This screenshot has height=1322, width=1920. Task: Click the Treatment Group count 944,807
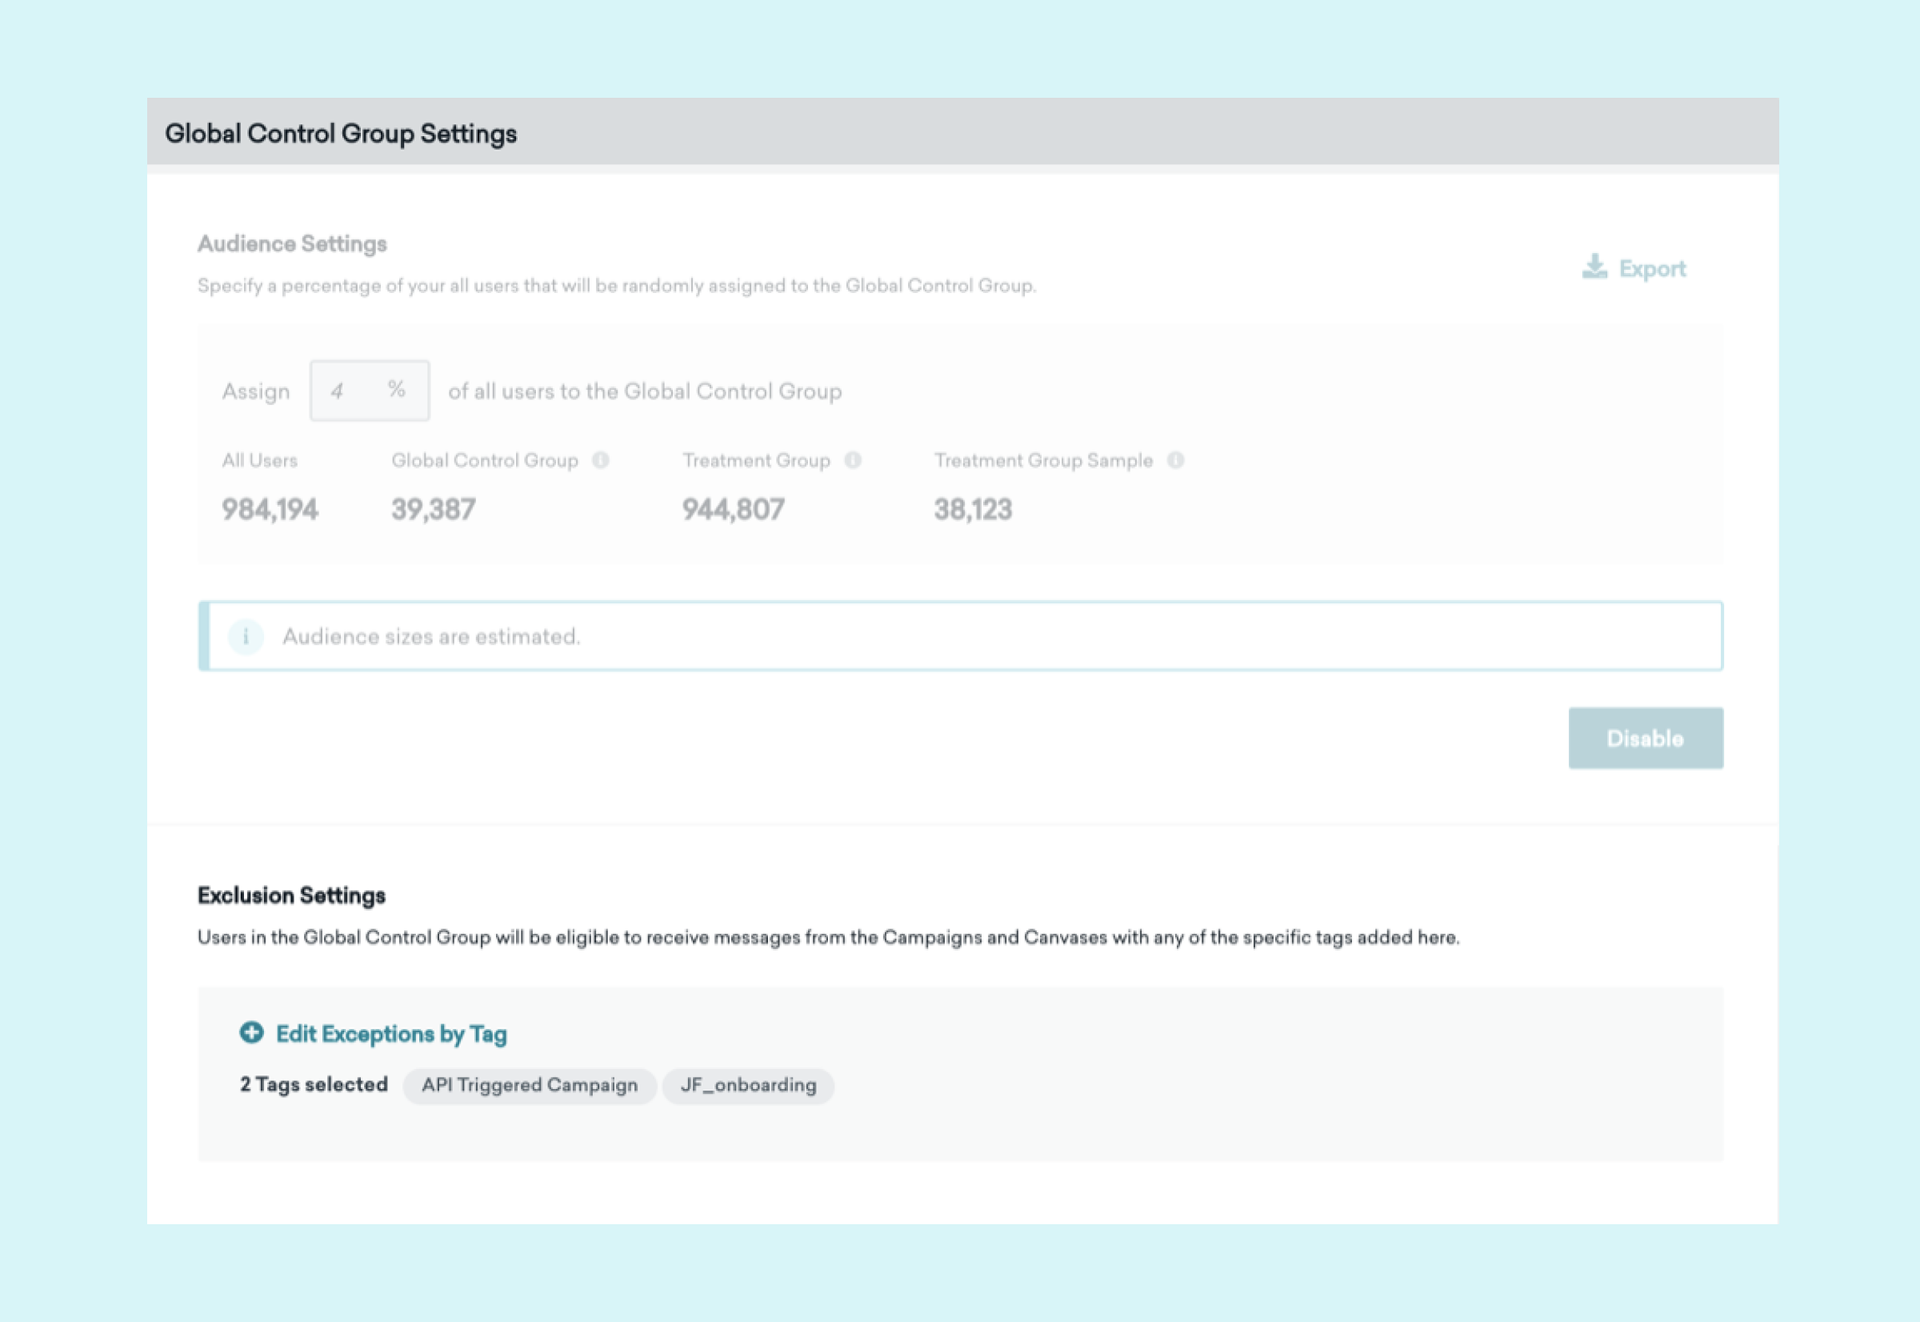coord(733,510)
